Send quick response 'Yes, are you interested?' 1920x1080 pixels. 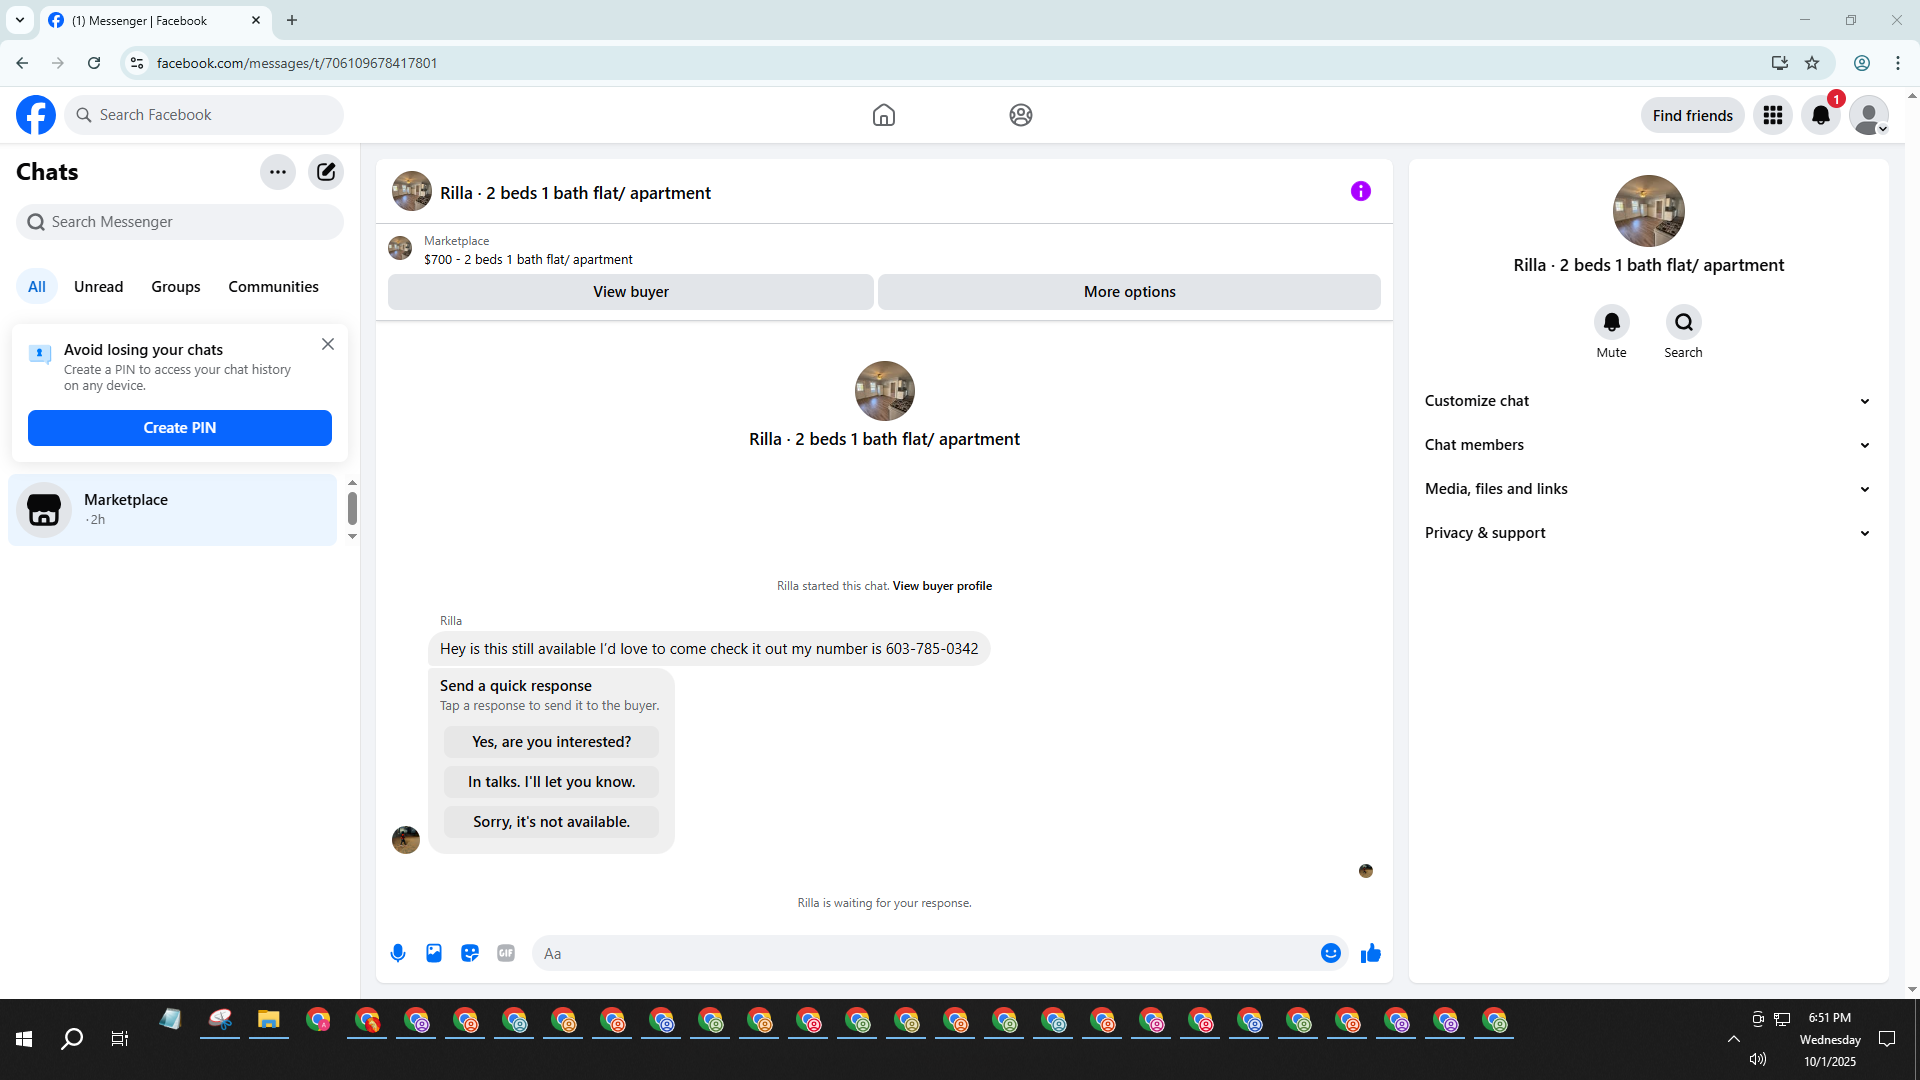[552, 742]
